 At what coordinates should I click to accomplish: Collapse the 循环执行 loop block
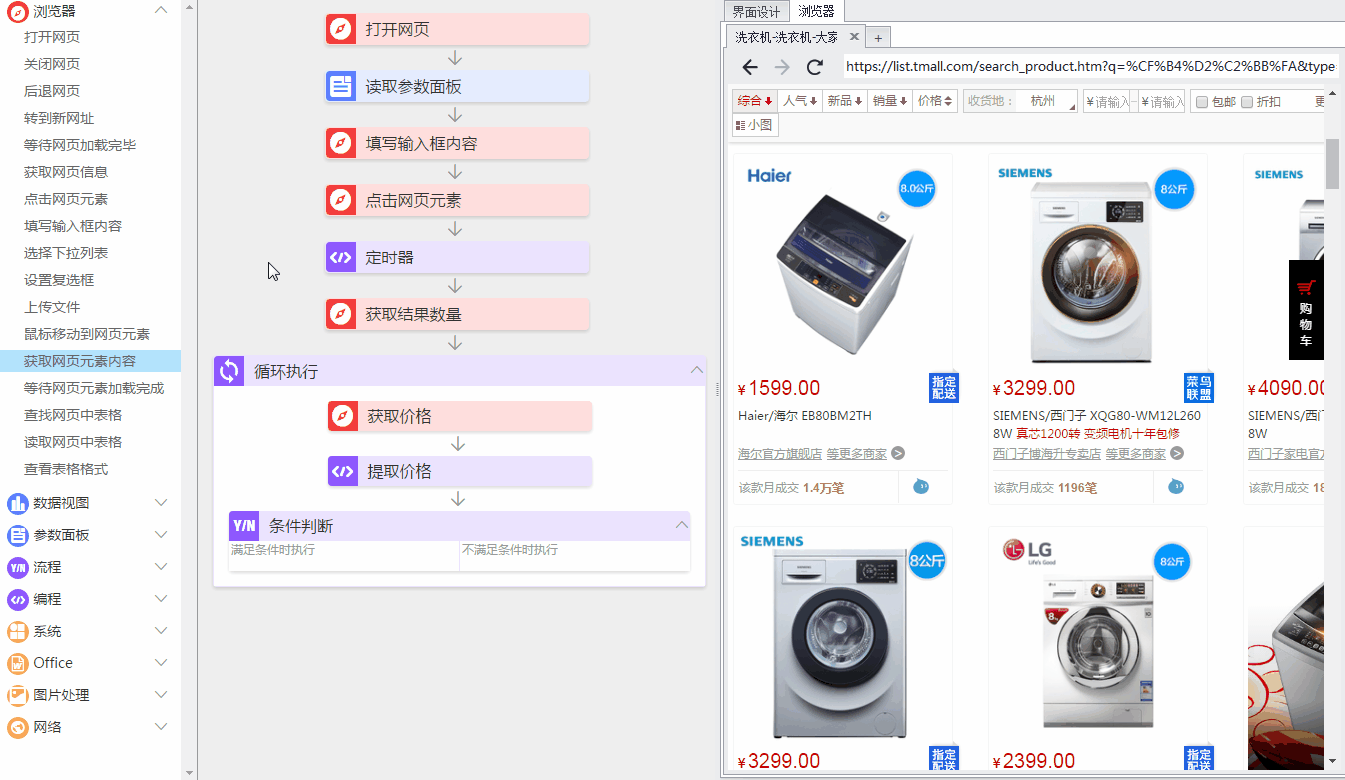pos(697,371)
